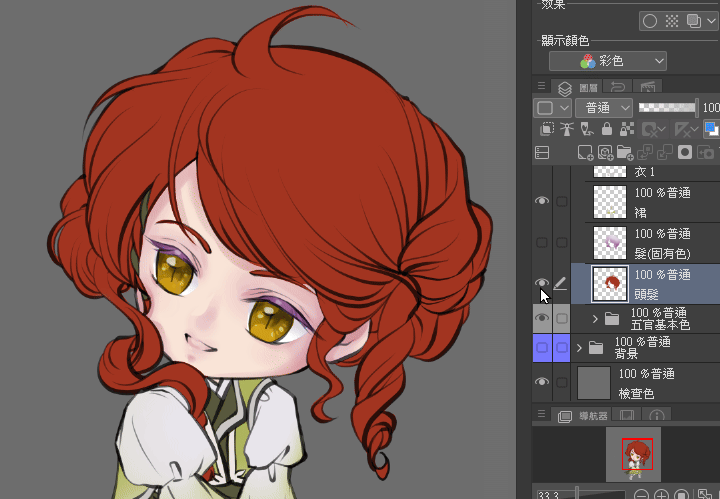Apply mask to layer icon
This screenshot has height=499, width=720.
(705, 152)
